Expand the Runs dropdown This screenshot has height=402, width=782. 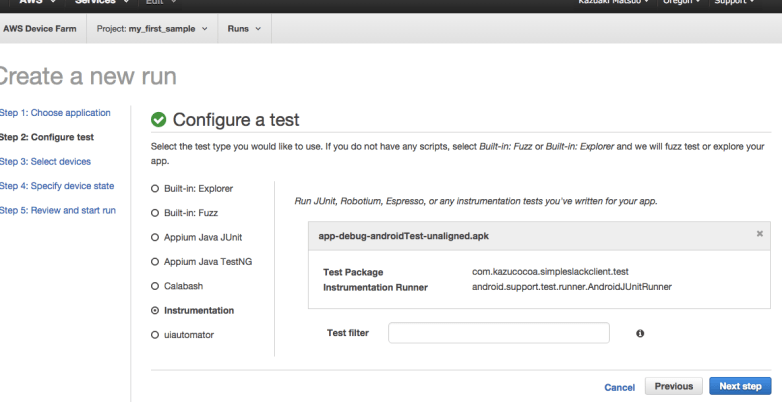(244, 29)
